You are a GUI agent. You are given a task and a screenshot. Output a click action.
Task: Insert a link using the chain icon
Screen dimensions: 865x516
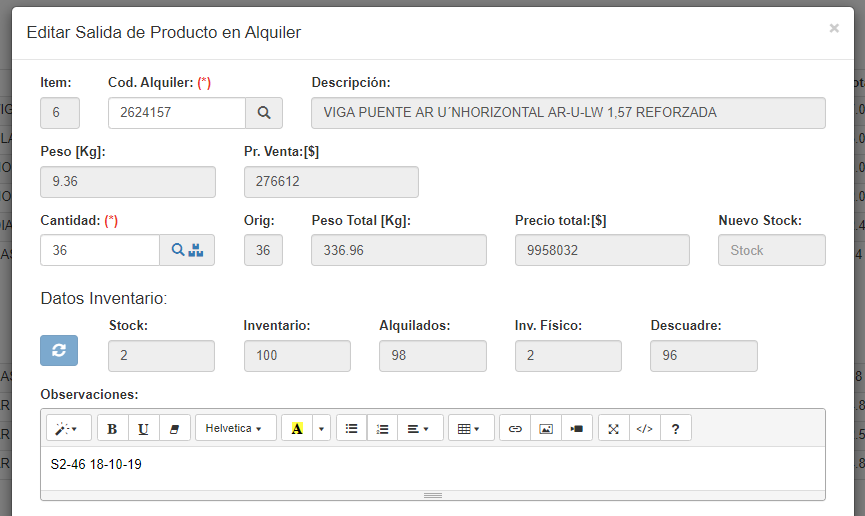515,428
